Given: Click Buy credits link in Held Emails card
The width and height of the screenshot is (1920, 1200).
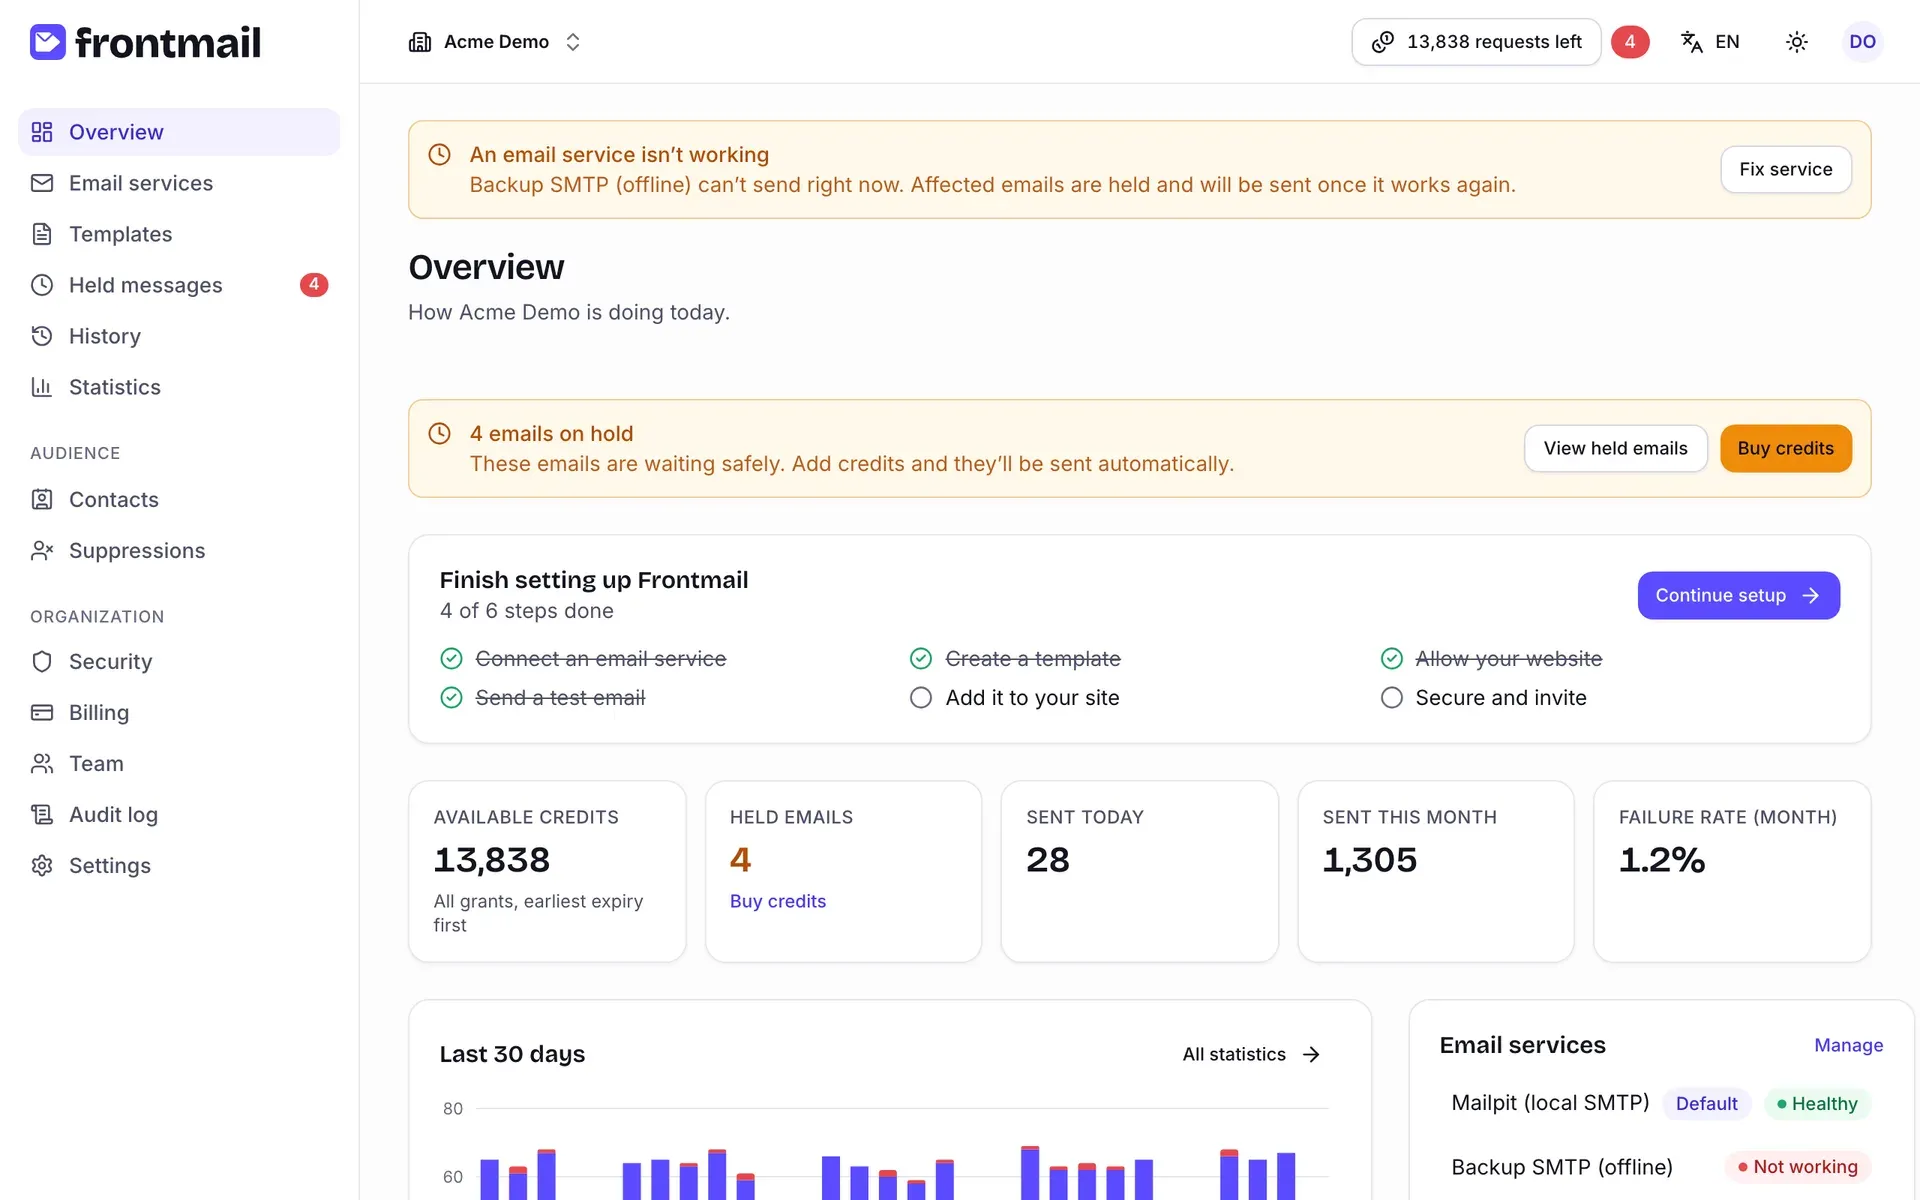Looking at the screenshot, I should [778, 901].
